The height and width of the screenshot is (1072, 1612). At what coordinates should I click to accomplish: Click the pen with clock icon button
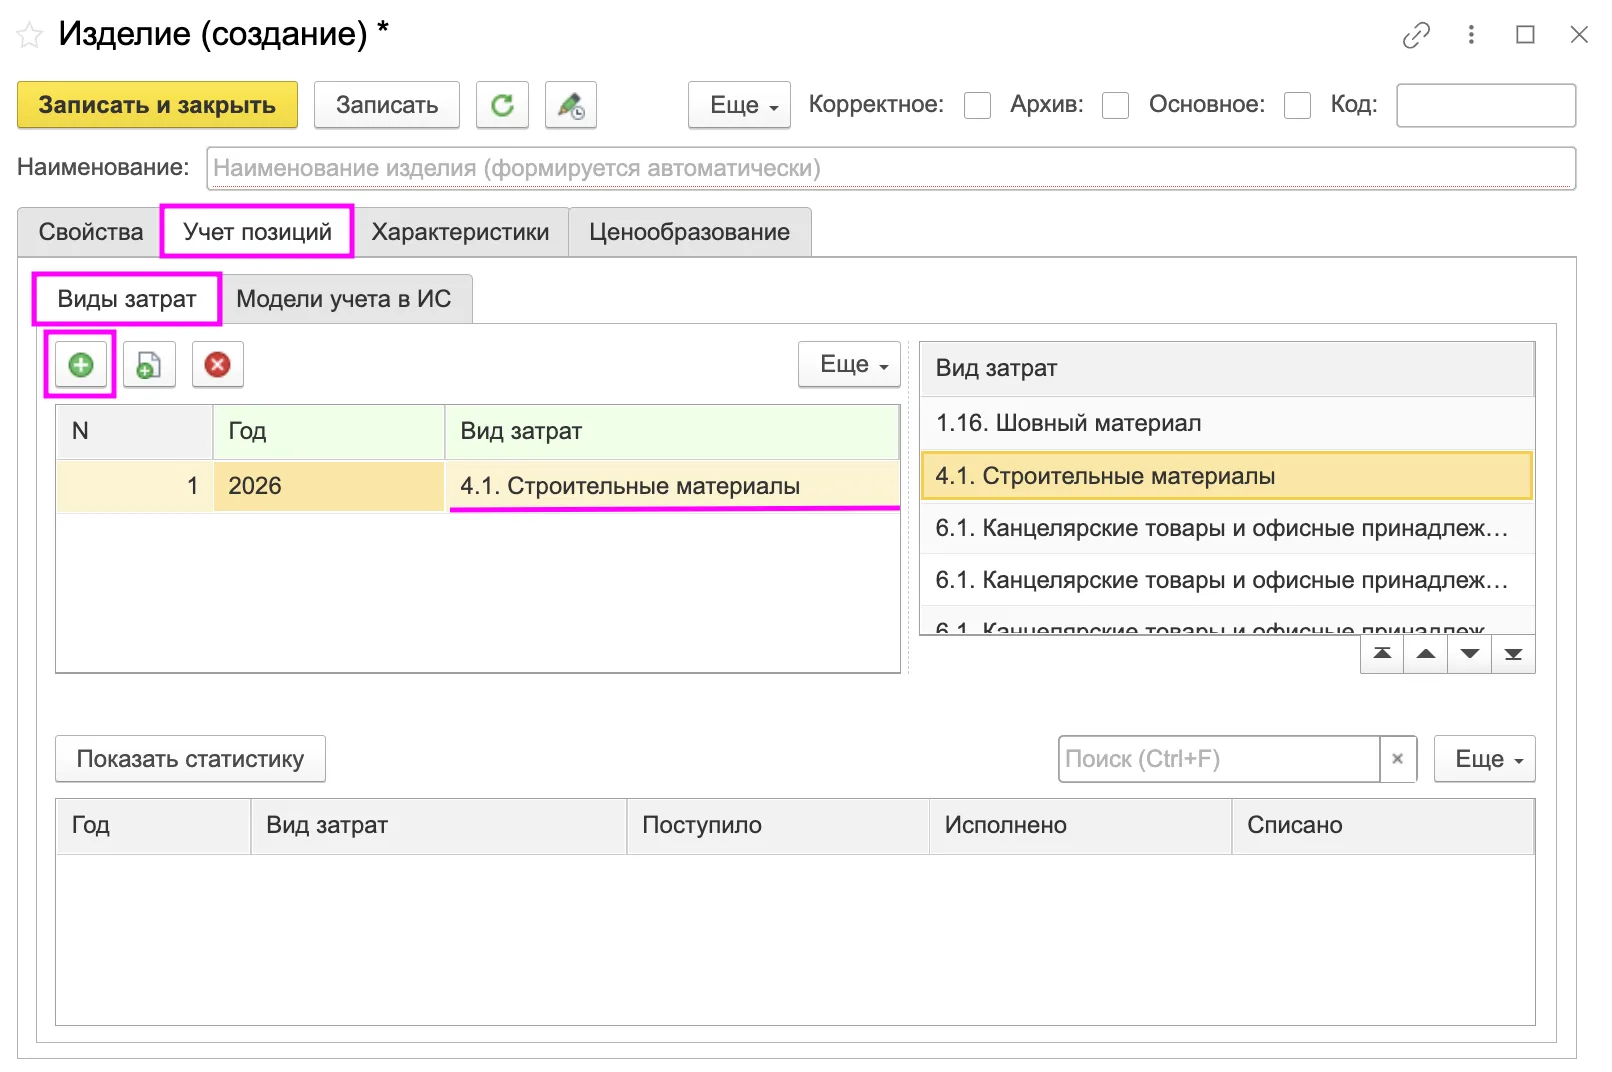571,105
